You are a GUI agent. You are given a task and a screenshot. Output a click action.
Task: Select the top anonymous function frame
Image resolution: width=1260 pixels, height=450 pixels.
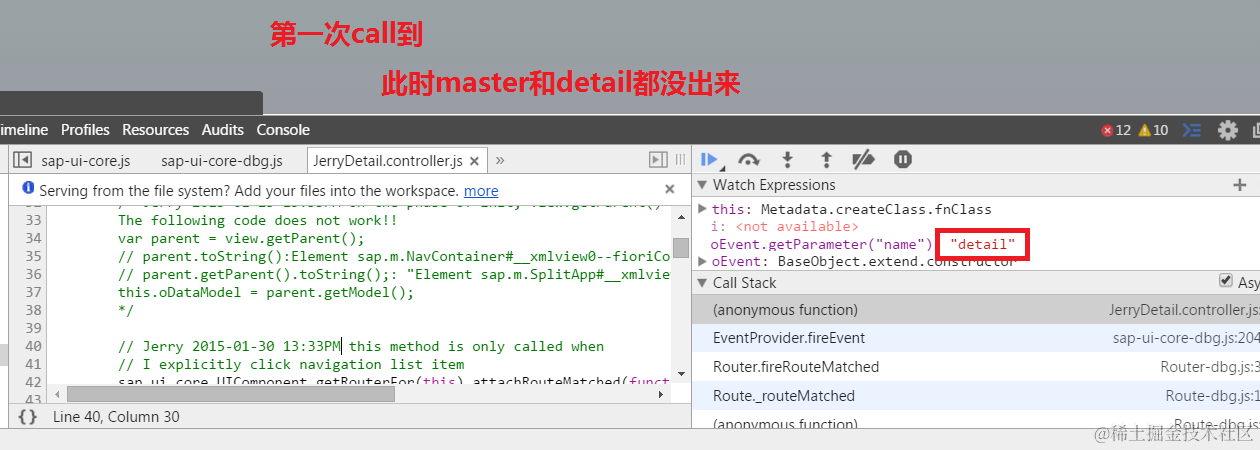coord(976,310)
